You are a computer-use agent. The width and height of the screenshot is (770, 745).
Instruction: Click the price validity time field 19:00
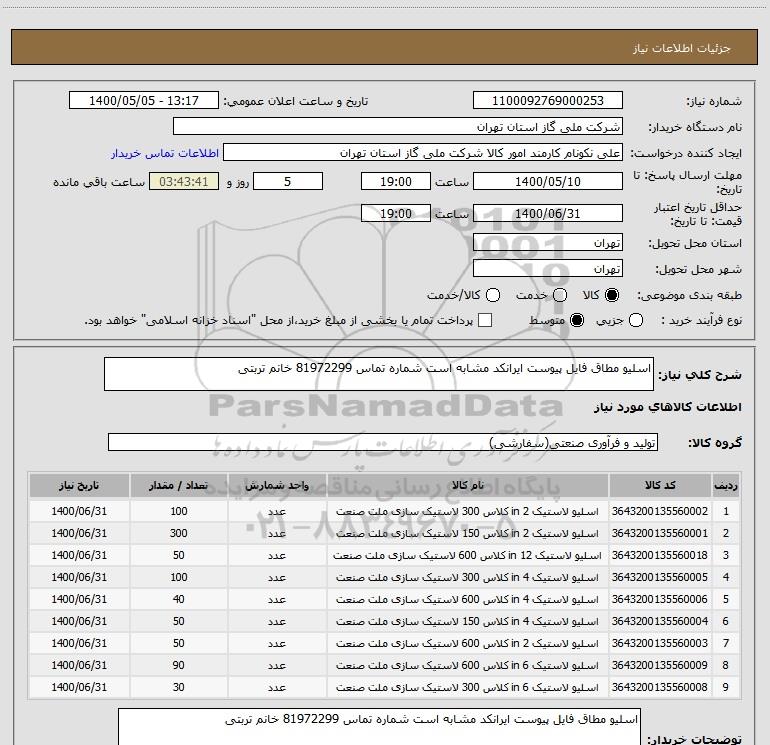[396, 214]
